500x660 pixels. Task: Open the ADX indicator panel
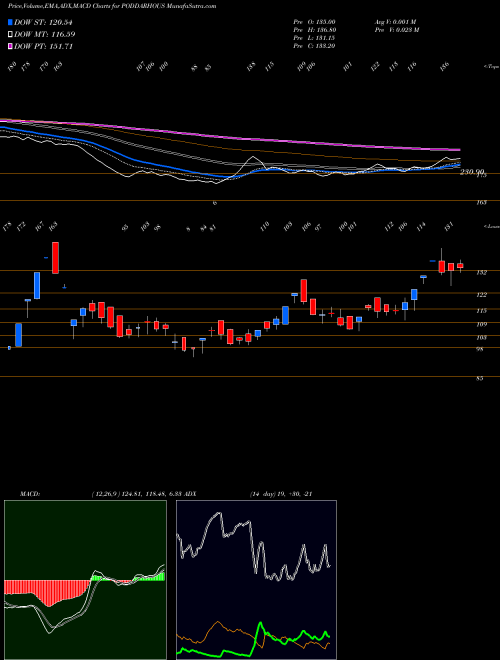[256, 580]
